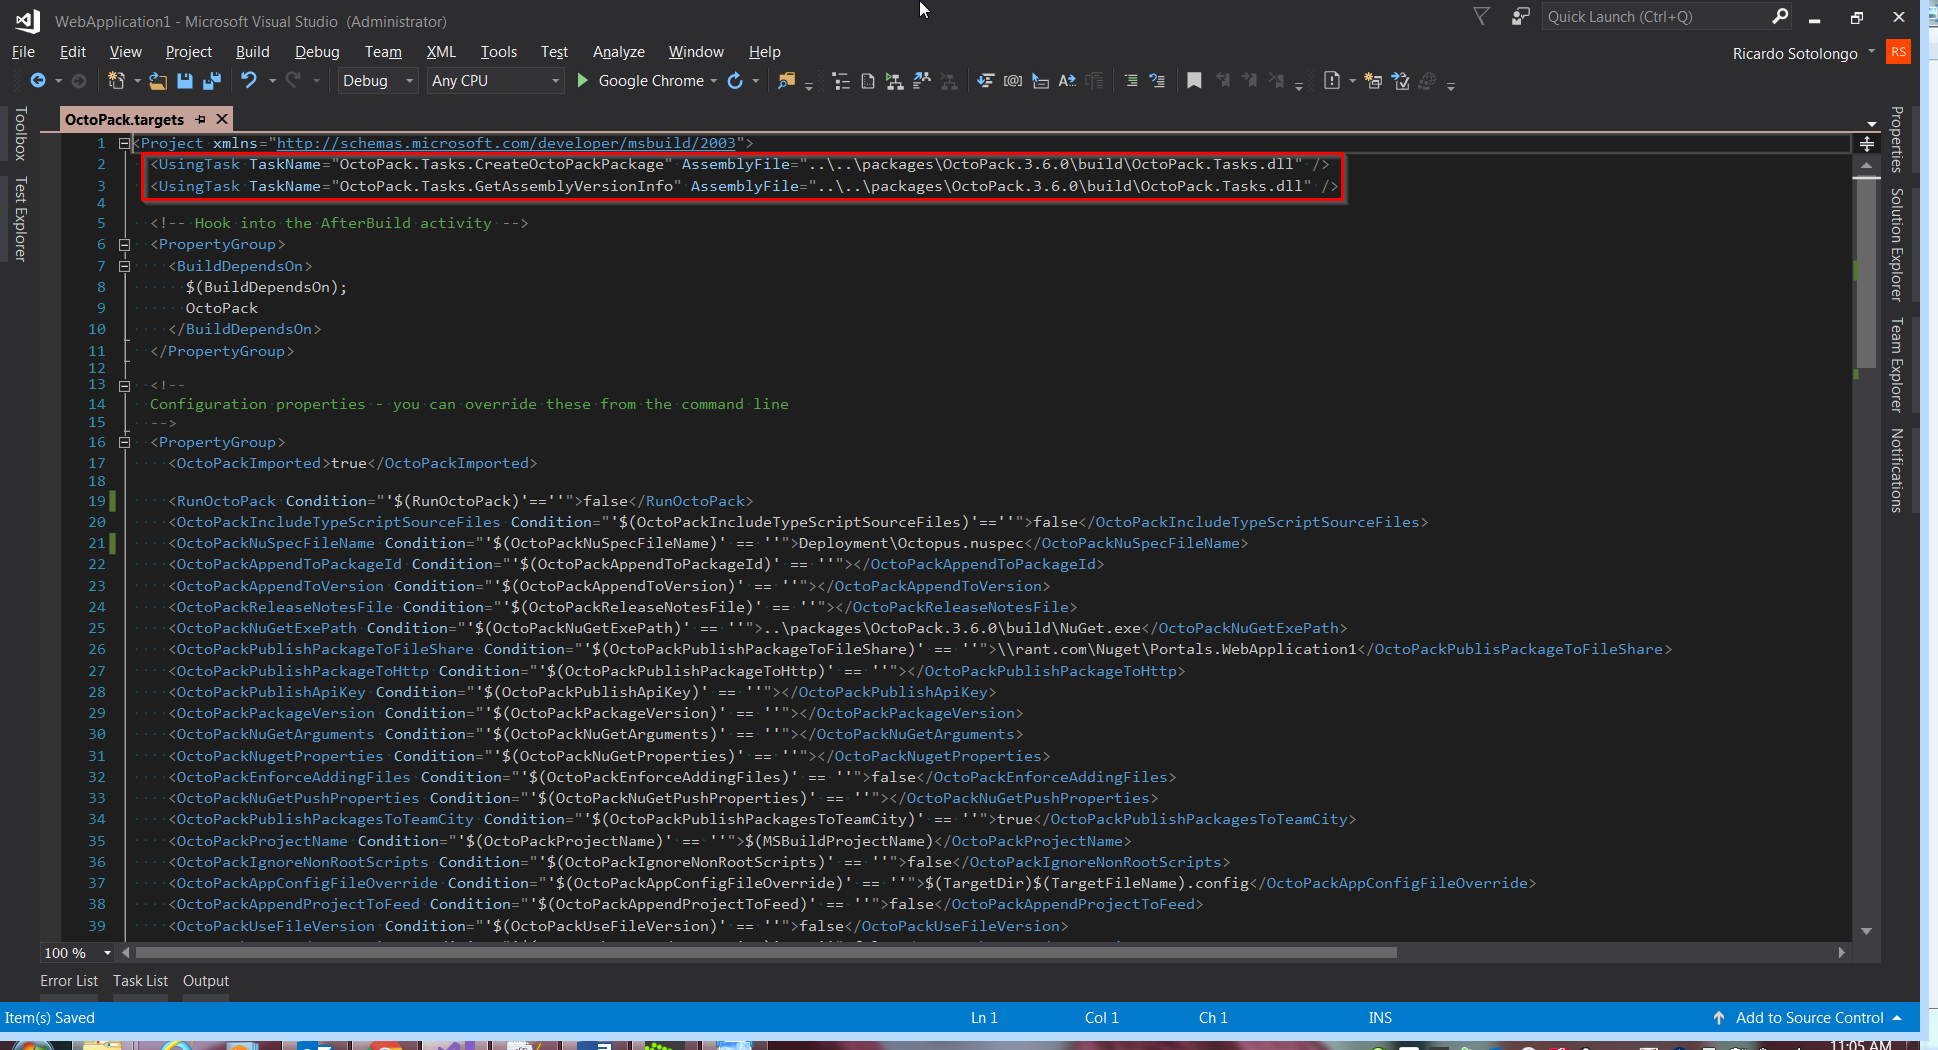
Task: Click the New Project toolbar icon
Action: coord(116,81)
